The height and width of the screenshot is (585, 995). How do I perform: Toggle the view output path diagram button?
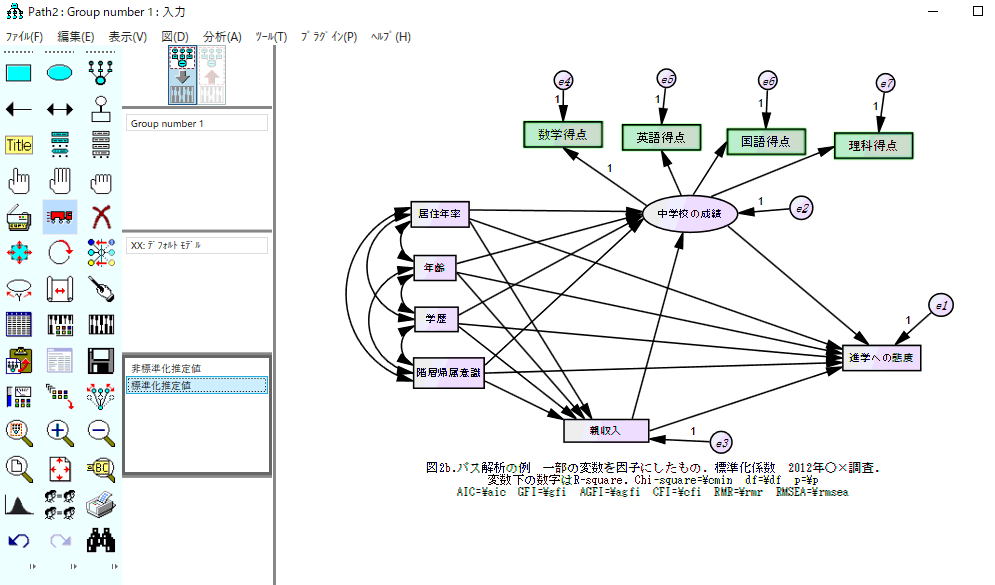(213, 75)
